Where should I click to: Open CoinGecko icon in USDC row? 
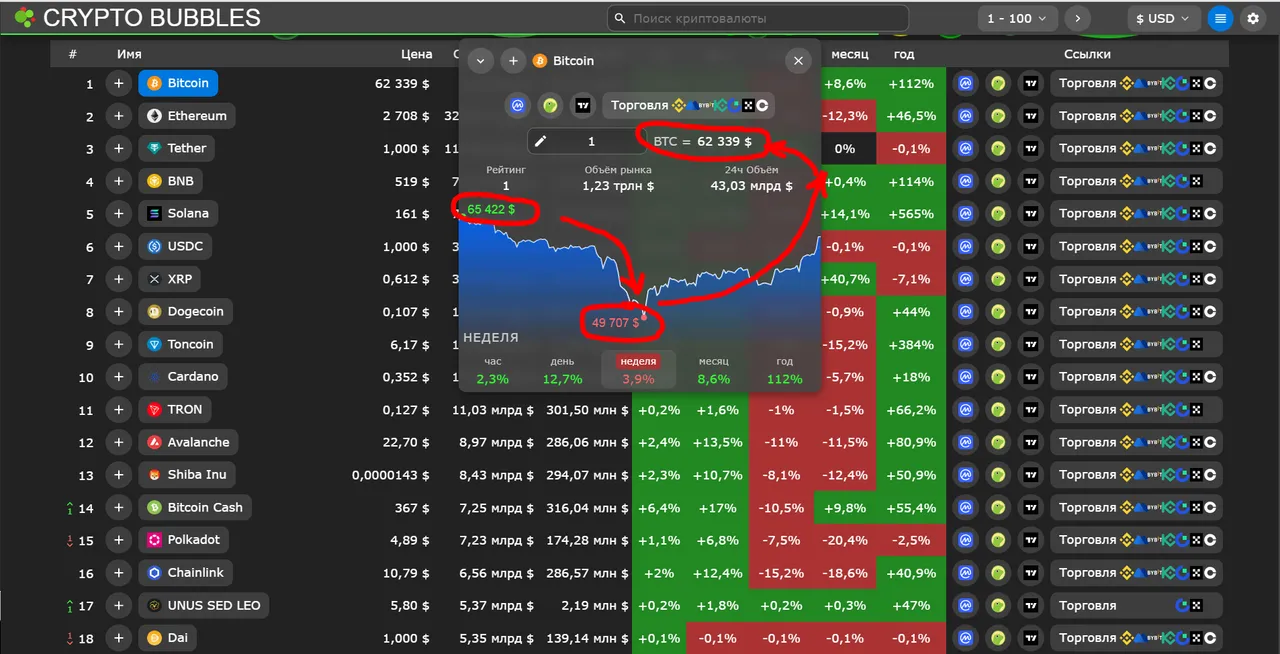(998, 246)
